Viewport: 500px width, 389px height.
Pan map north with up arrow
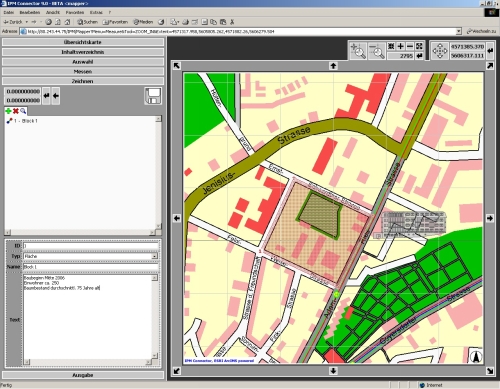(x=333, y=66)
